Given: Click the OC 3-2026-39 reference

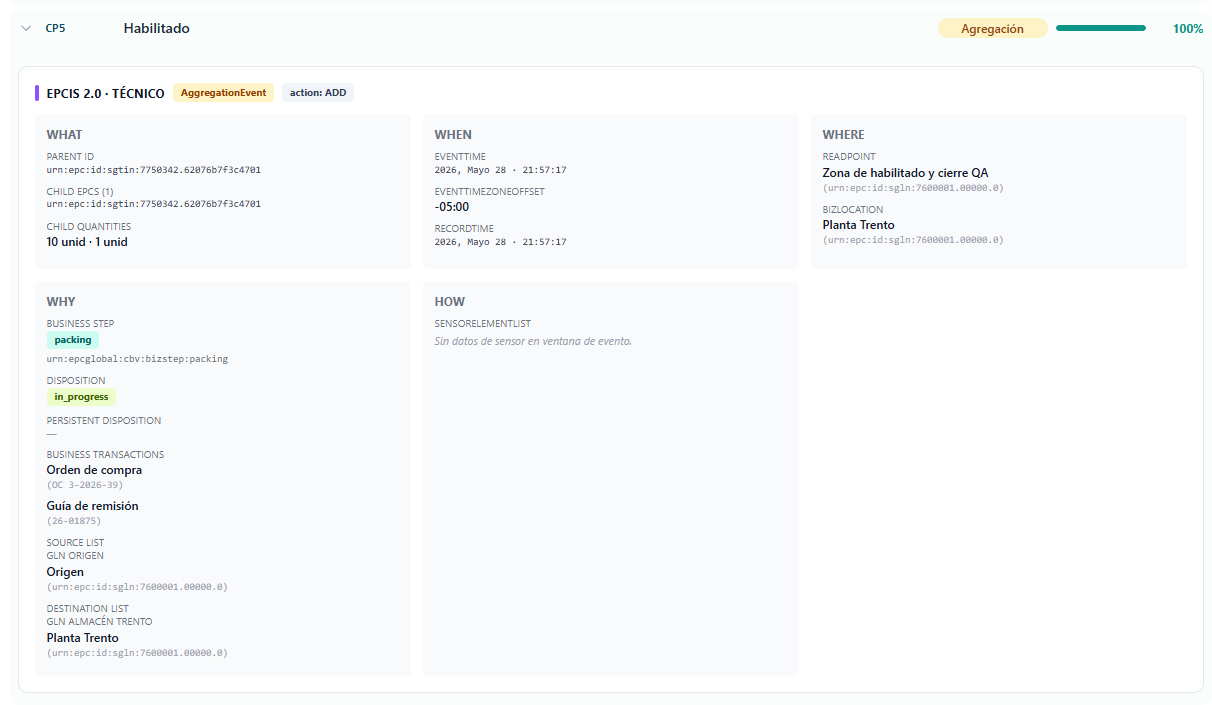Looking at the screenshot, I should 85,485.
